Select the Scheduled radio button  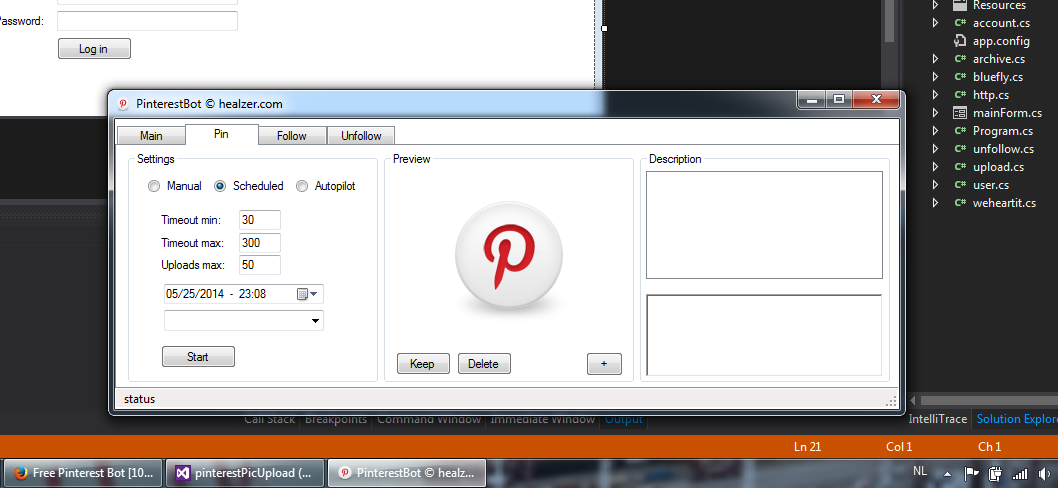pyautogui.click(x=248, y=186)
